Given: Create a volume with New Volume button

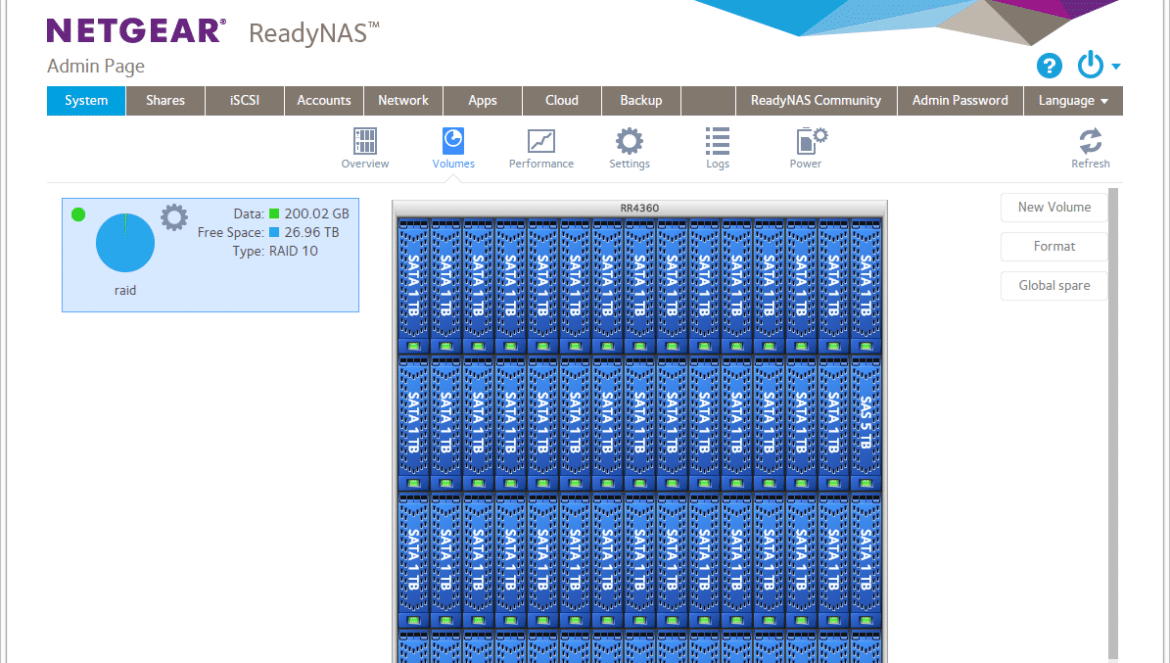Looking at the screenshot, I should tap(1054, 207).
